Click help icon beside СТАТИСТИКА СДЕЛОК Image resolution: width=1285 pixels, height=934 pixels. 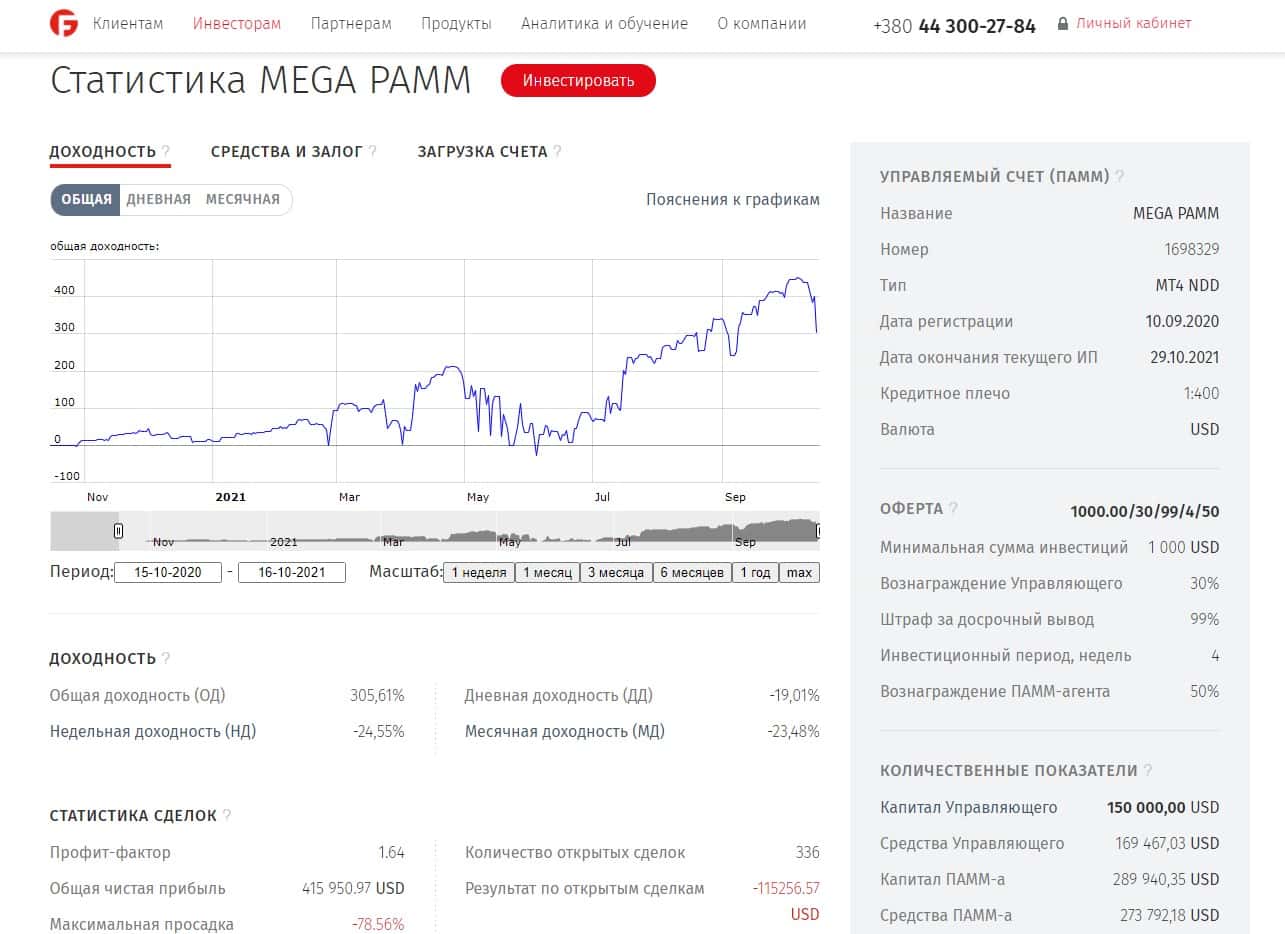pyautogui.click(x=227, y=816)
